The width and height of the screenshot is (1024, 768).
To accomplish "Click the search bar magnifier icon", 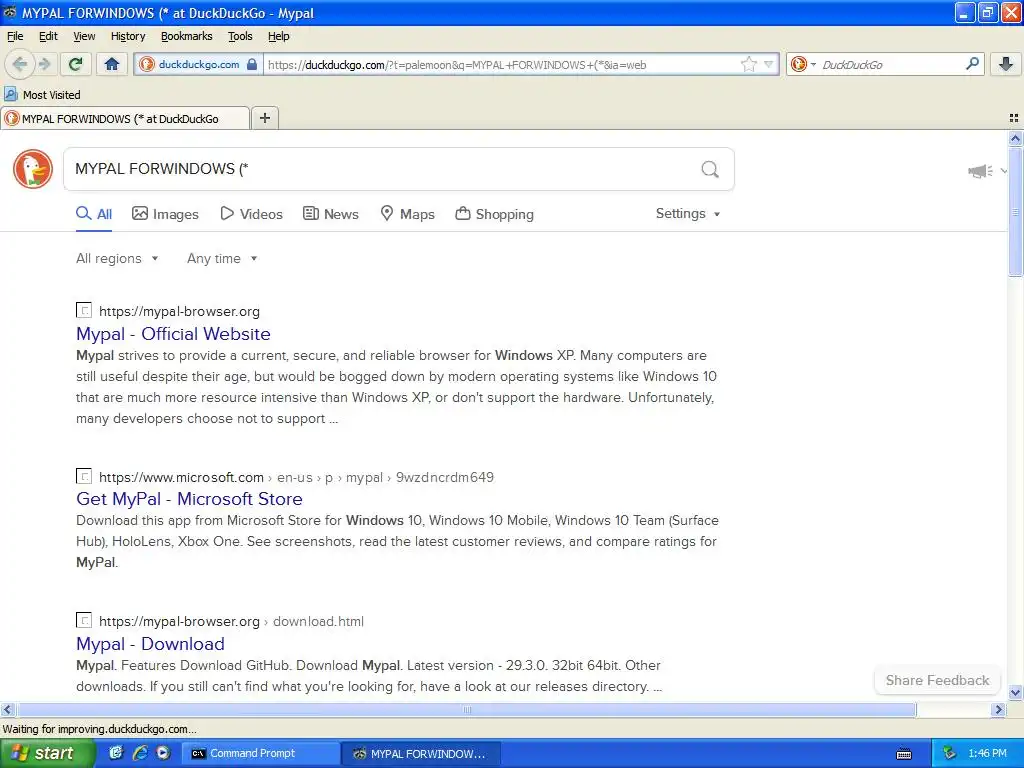I will [972, 64].
